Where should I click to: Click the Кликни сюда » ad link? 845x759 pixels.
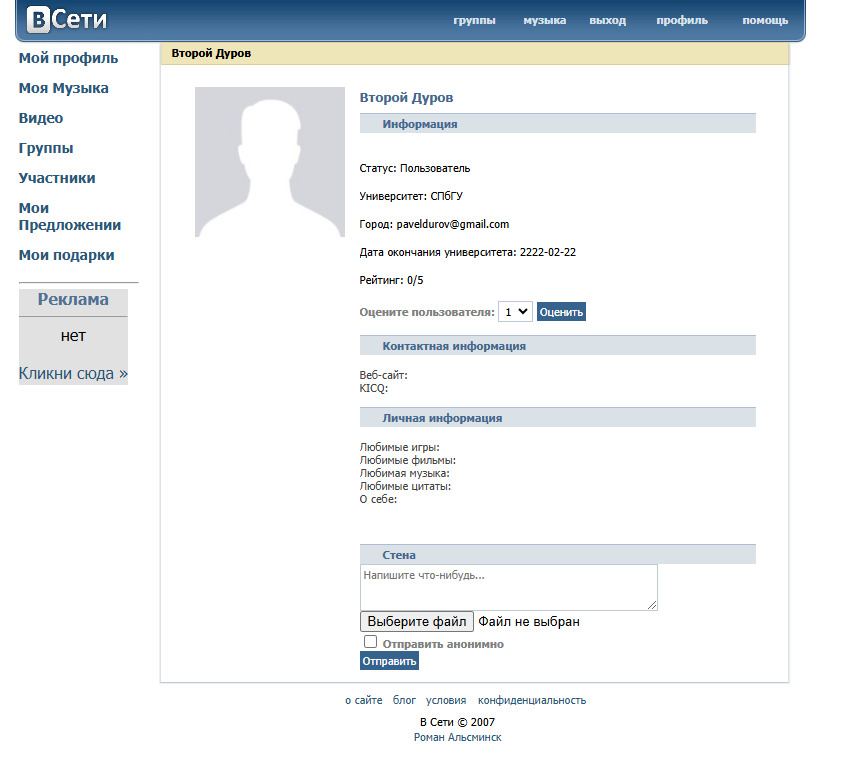(73, 373)
